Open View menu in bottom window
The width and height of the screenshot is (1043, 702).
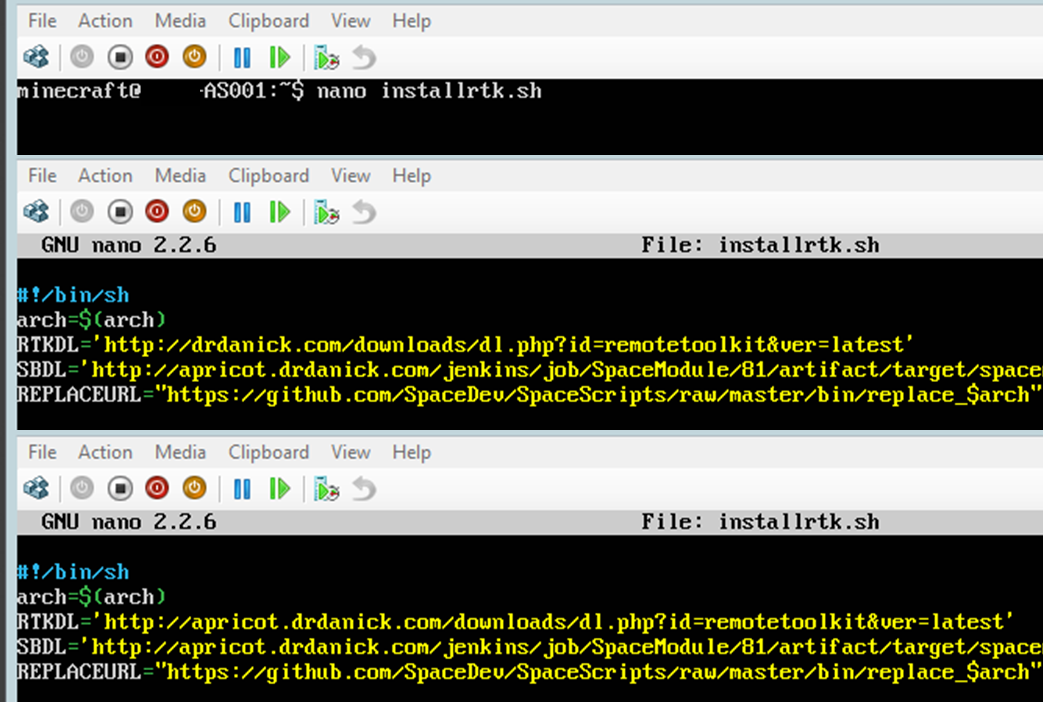[x=351, y=452]
